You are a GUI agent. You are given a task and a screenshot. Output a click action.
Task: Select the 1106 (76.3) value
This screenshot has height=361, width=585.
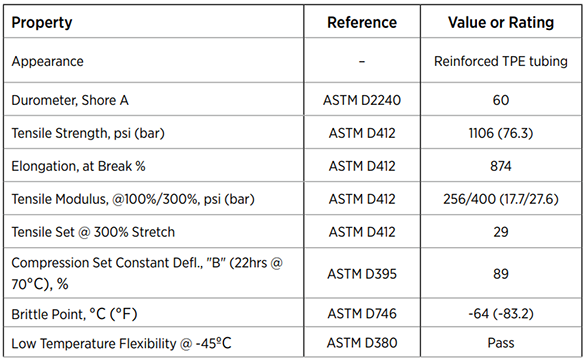(501, 133)
